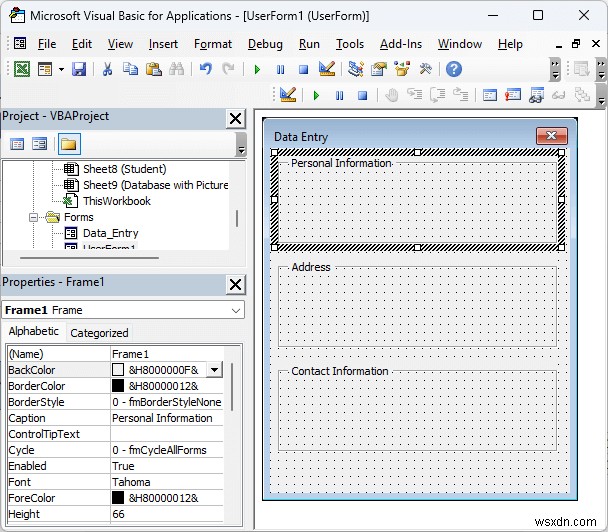The width and height of the screenshot is (608, 532).
Task: Open the Insert menu
Action: pyautogui.click(x=163, y=44)
